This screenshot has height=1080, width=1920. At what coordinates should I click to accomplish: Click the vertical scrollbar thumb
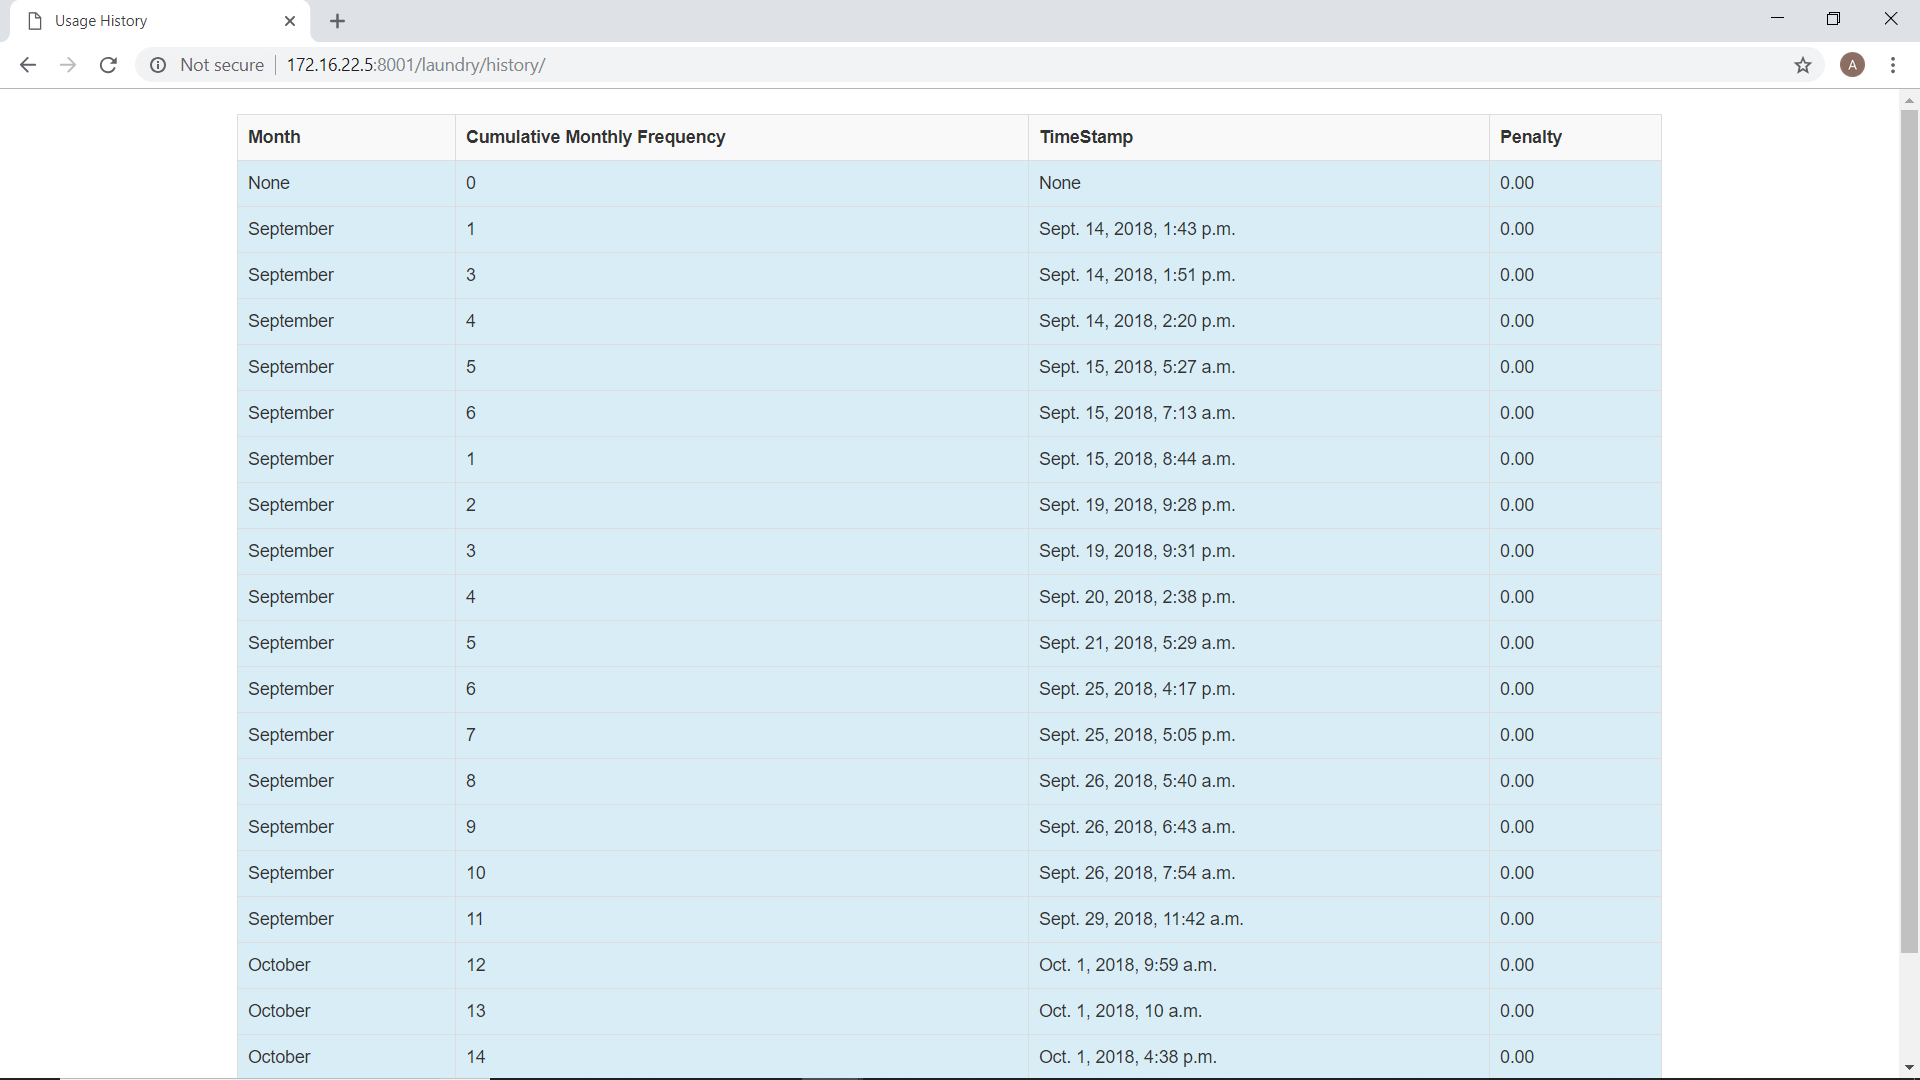(1909, 530)
